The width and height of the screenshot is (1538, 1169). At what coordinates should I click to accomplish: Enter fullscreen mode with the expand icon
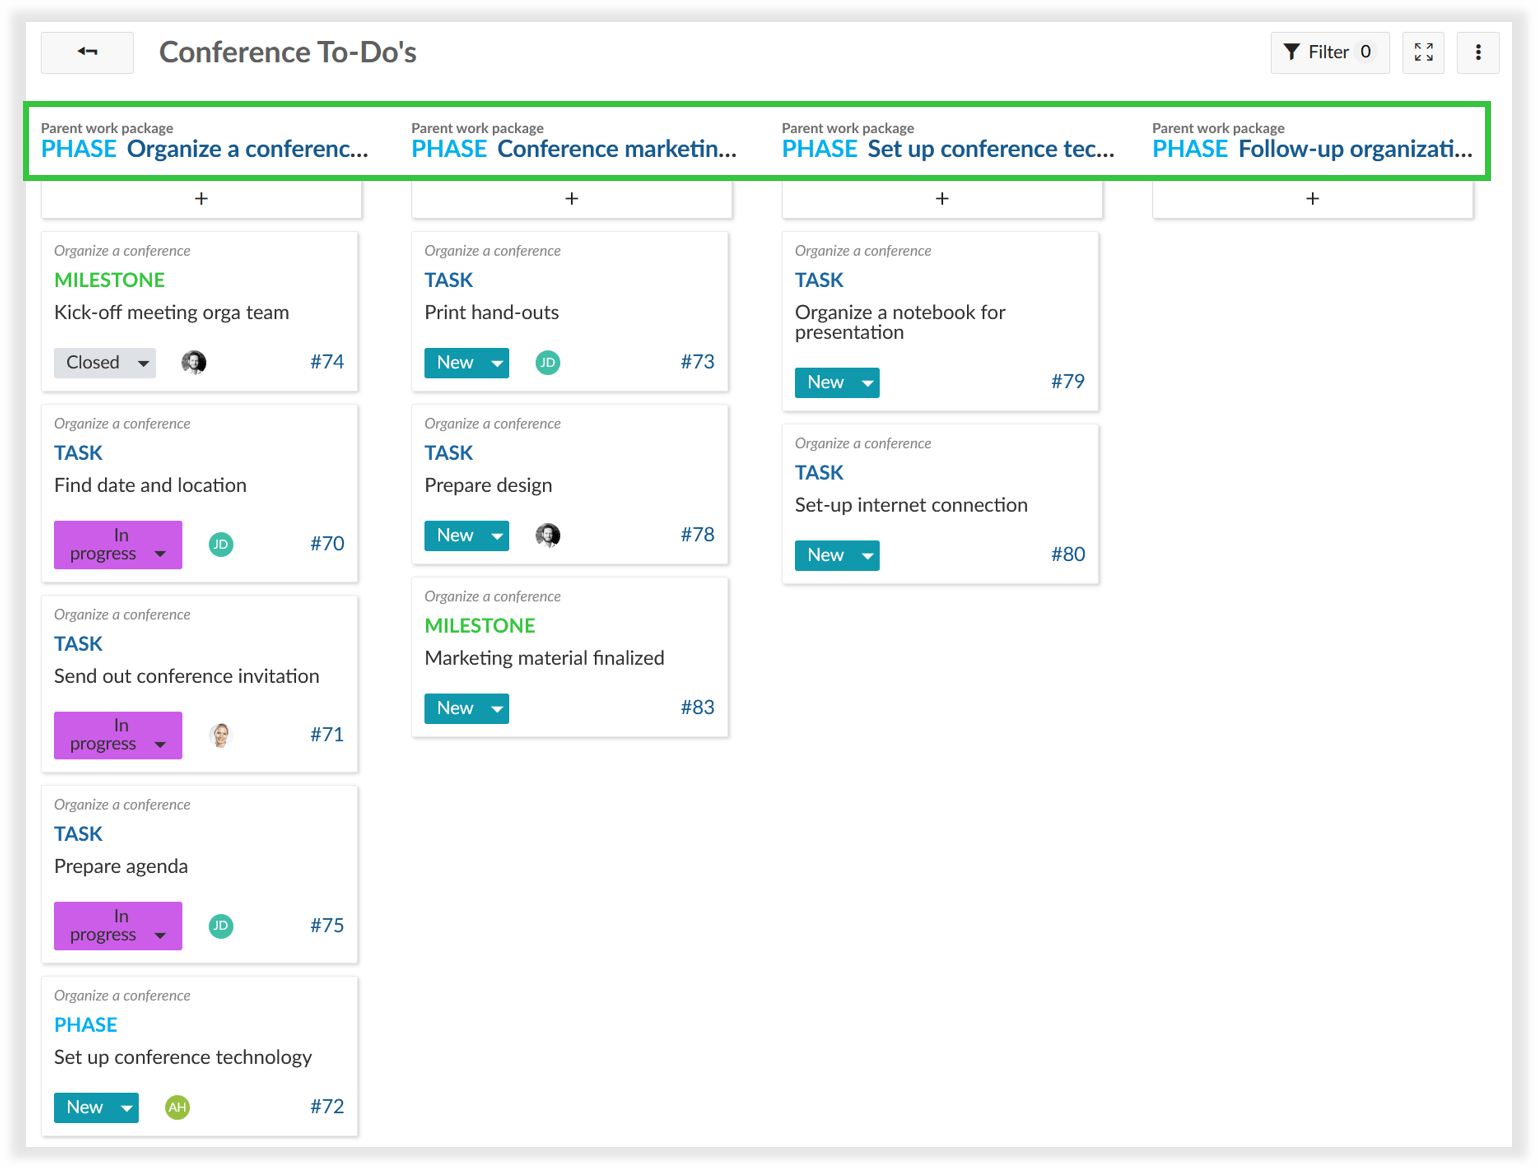tap(1423, 52)
